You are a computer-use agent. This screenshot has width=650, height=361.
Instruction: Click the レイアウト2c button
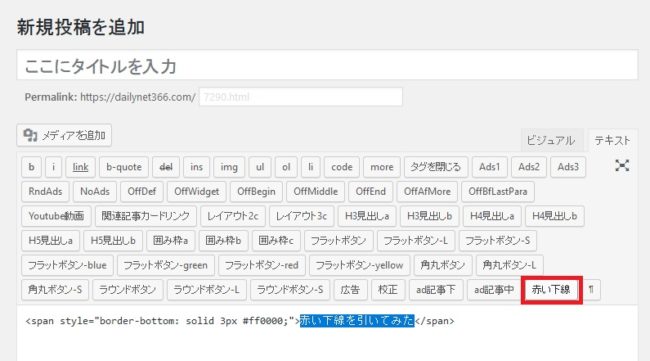point(233,216)
